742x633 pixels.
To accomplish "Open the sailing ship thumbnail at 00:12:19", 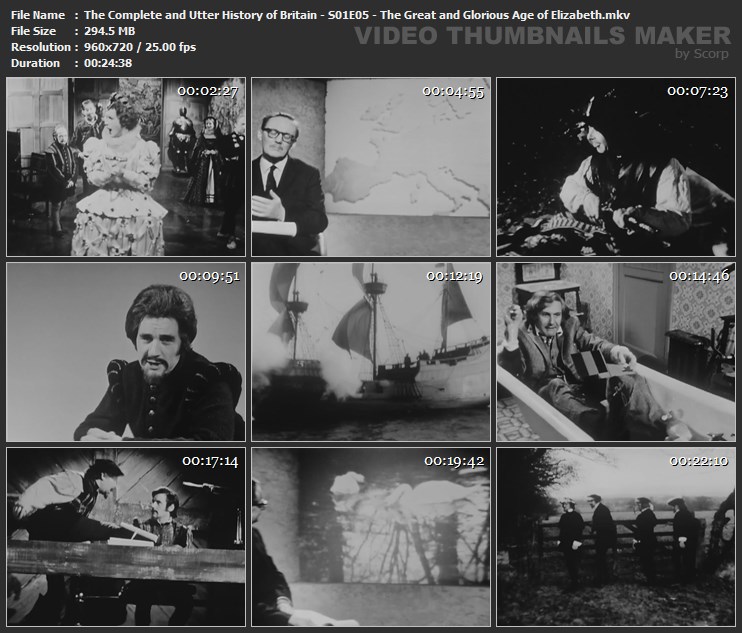I will pyautogui.click(x=371, y=352).
